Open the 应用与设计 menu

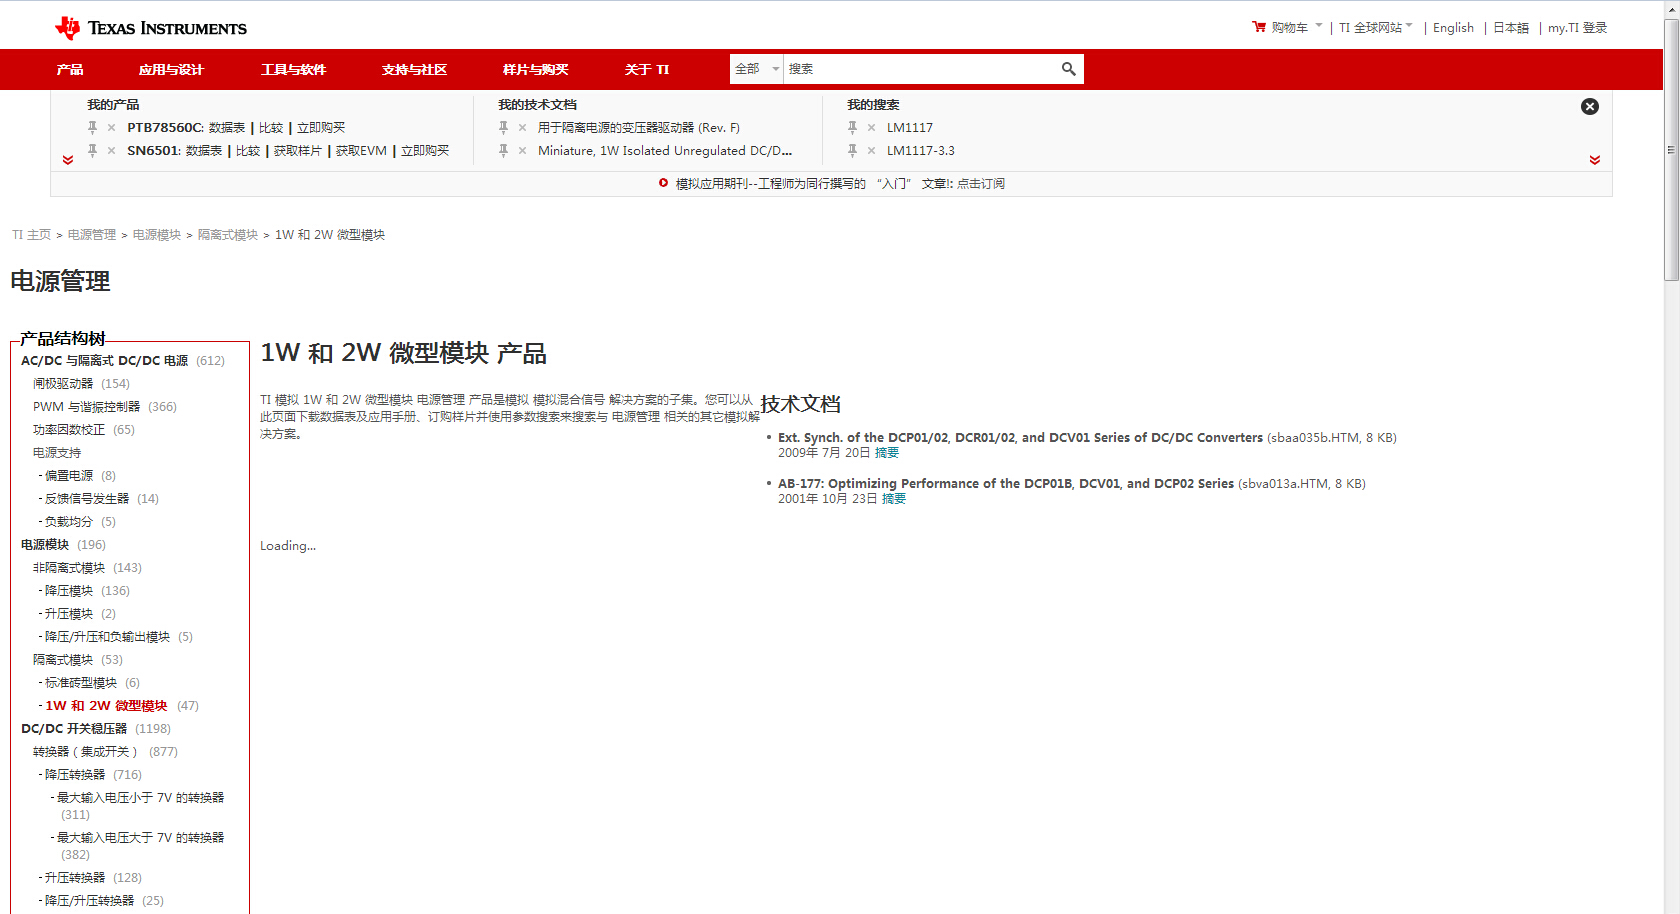[171, 70]
